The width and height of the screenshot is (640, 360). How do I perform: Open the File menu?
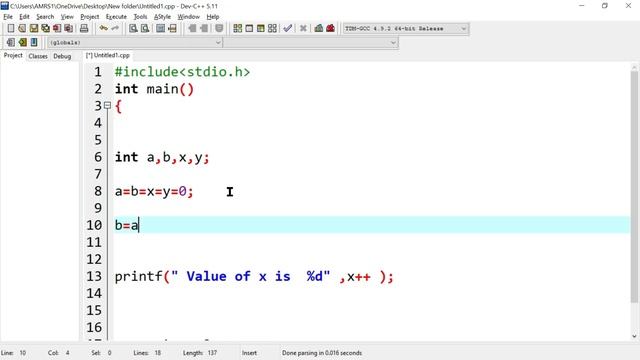[x=8, y=17]
